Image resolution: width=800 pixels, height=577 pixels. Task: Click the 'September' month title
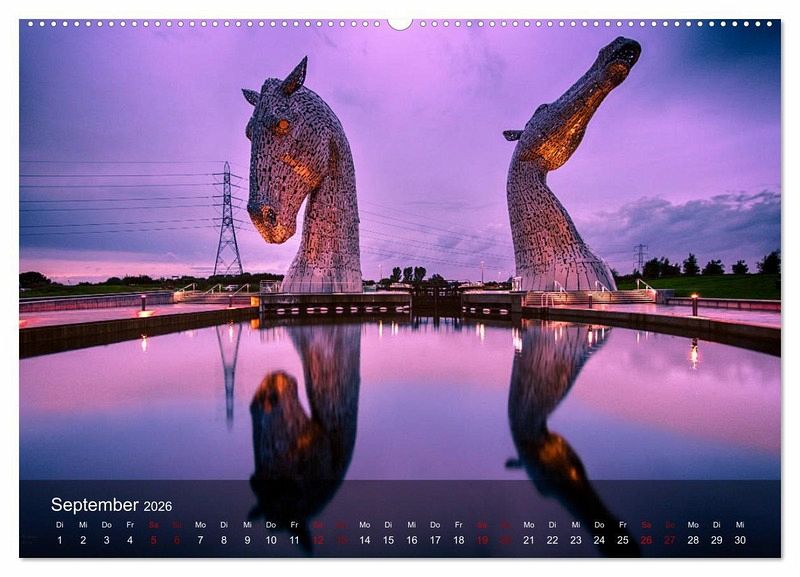click(x=94, y=505)
